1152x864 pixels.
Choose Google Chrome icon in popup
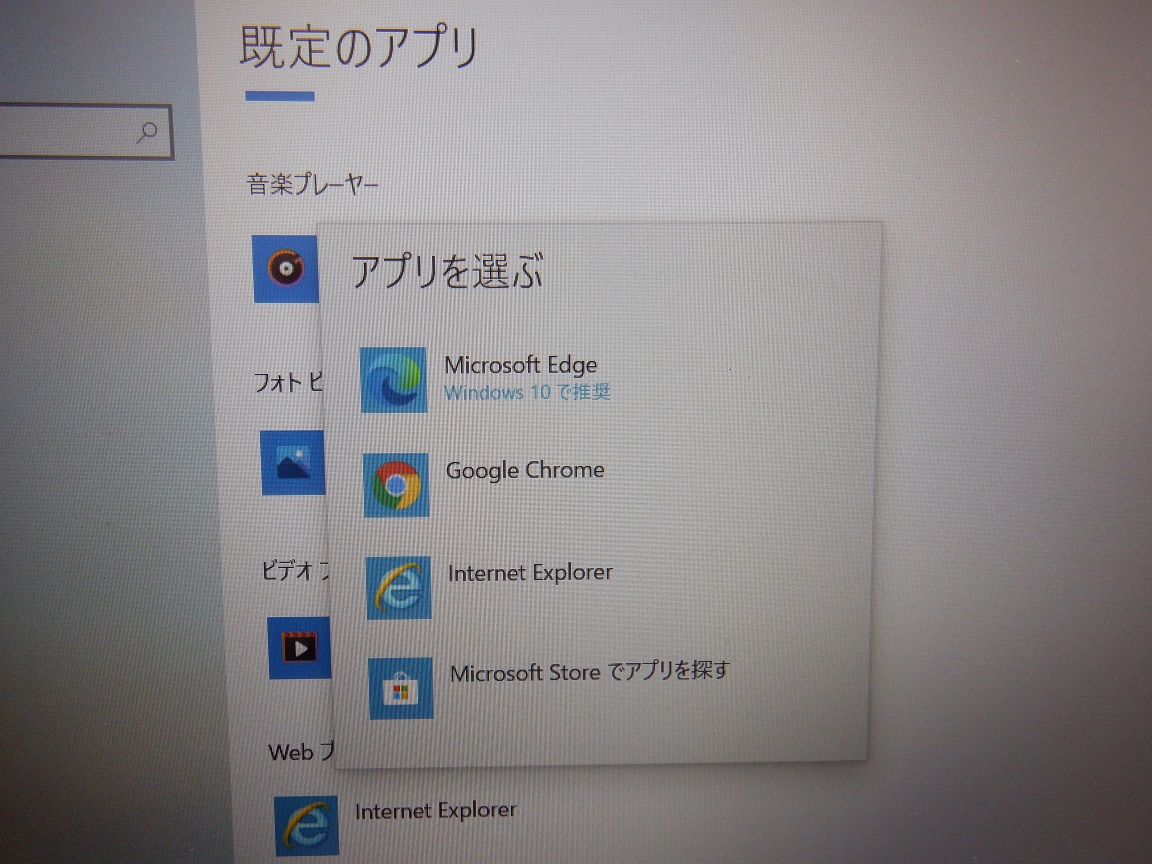click(x=396, y=485)
